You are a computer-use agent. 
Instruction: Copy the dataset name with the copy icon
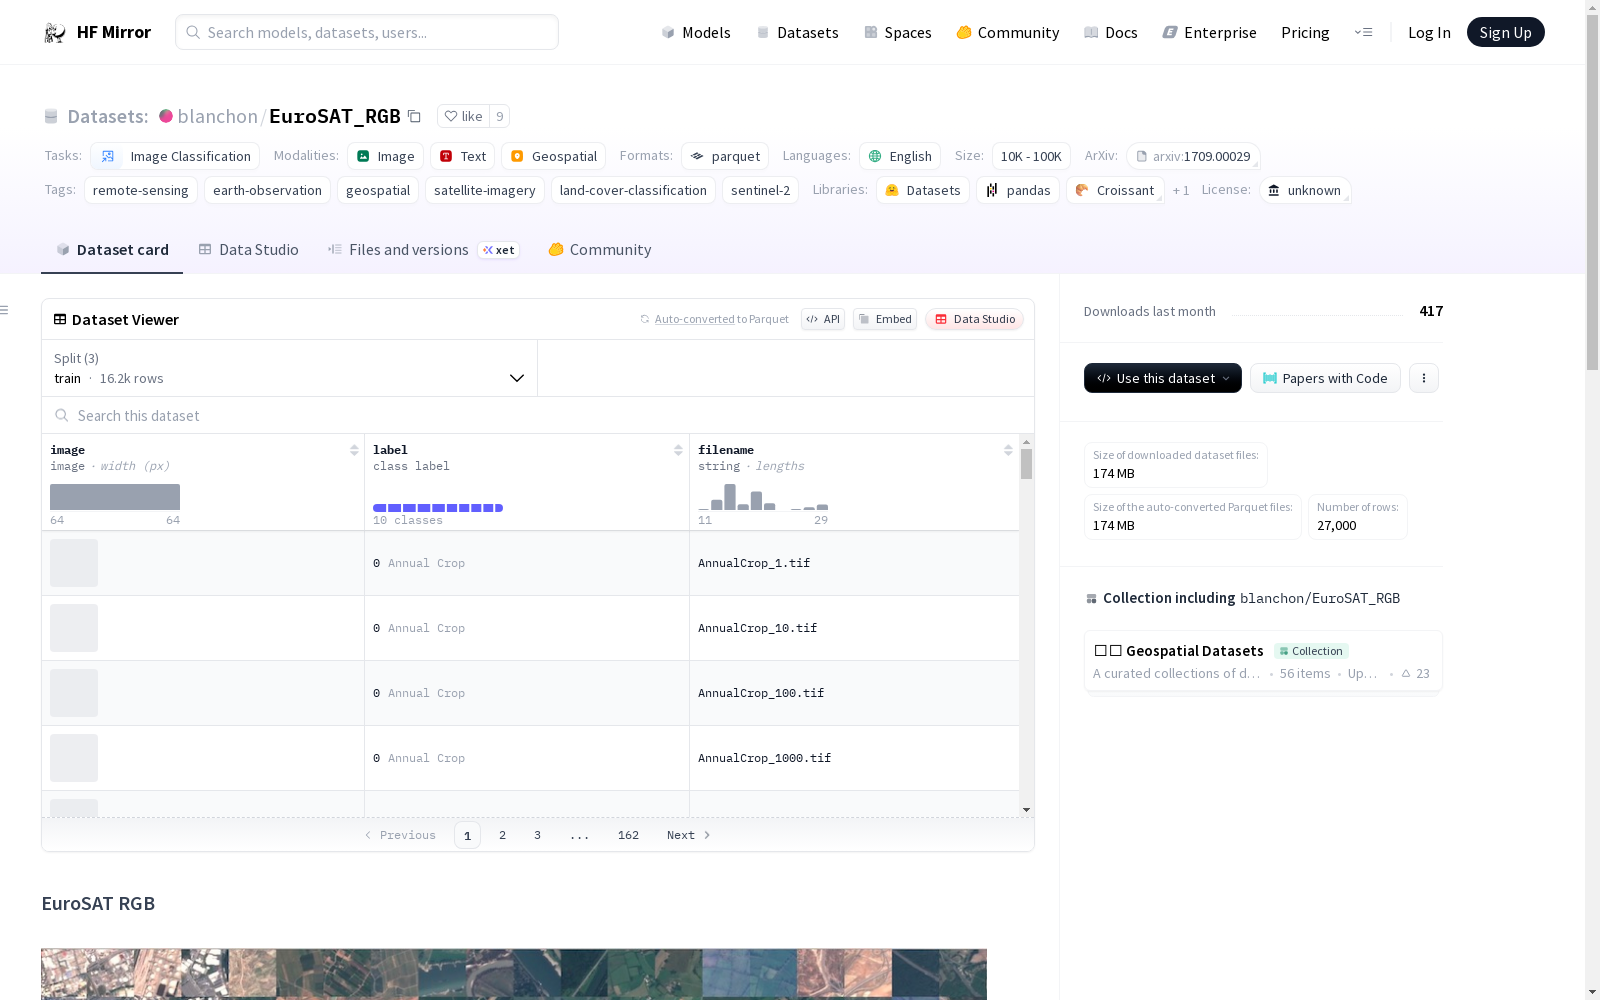coord(414,116)
